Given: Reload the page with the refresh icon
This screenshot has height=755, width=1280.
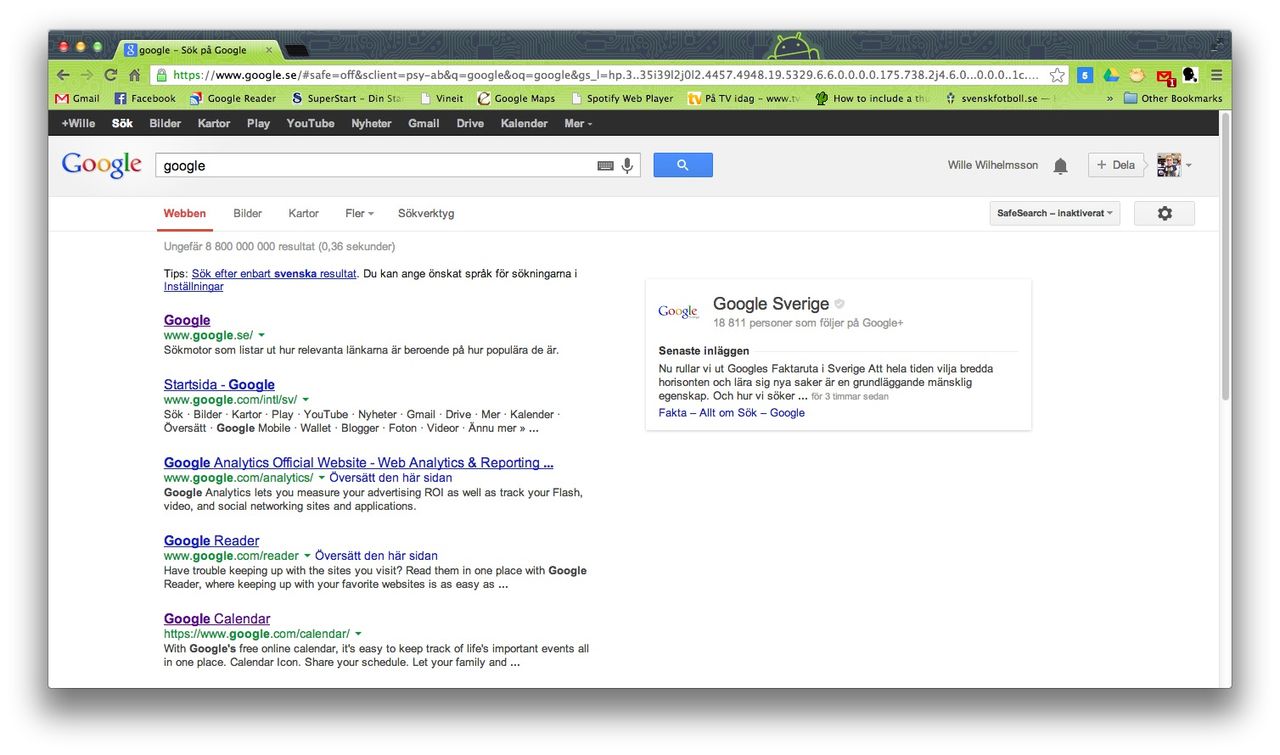Looking at the screenshot, I should click(x=111, y=75).
